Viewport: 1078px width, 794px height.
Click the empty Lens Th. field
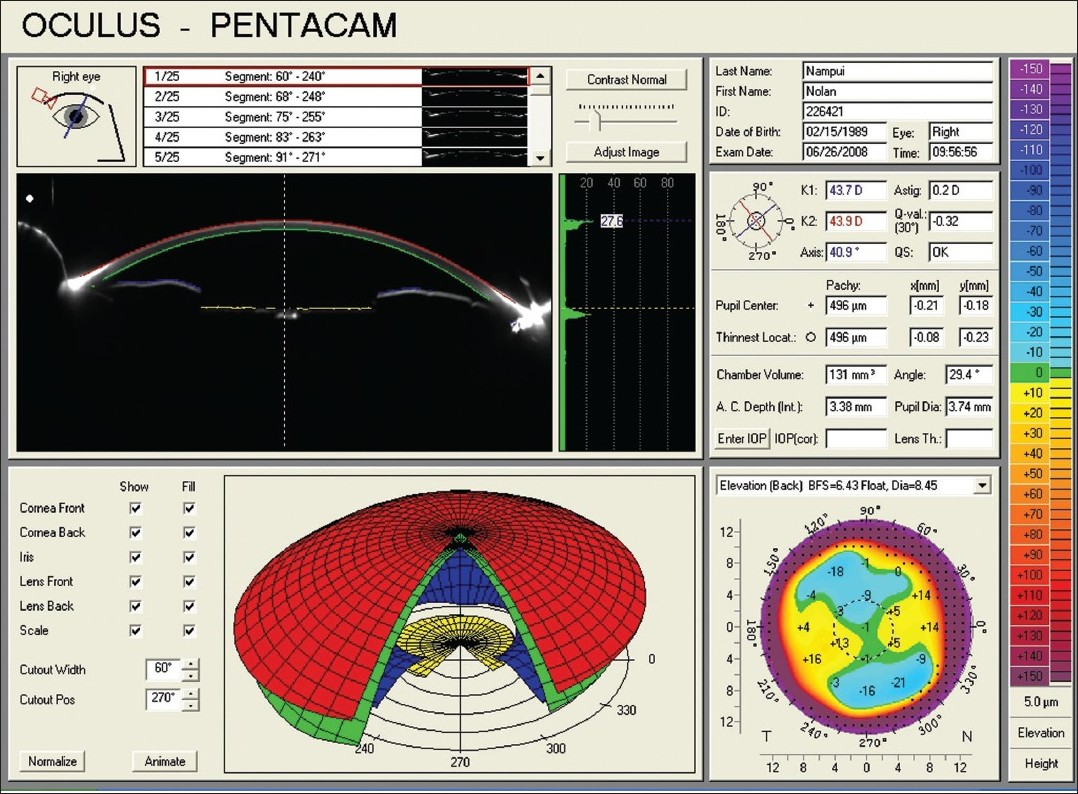pos(969,439)
